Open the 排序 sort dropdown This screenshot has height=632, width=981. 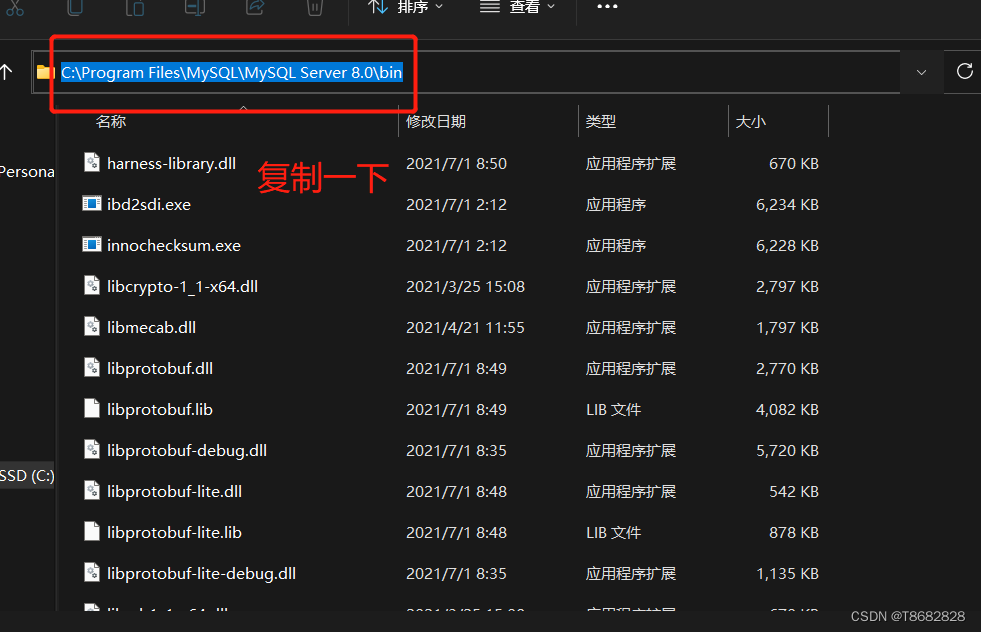(x=405, y=8)
